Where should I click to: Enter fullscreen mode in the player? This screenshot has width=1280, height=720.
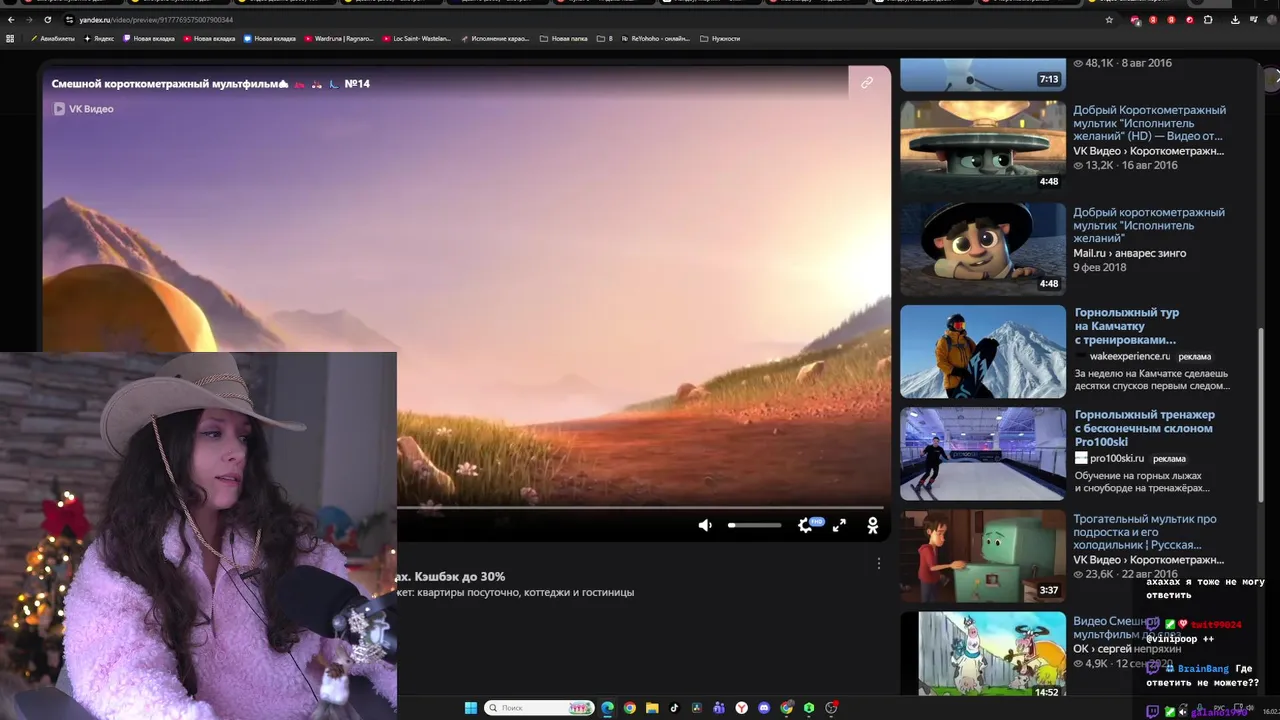pyautogui.click(x=839, y=525)
